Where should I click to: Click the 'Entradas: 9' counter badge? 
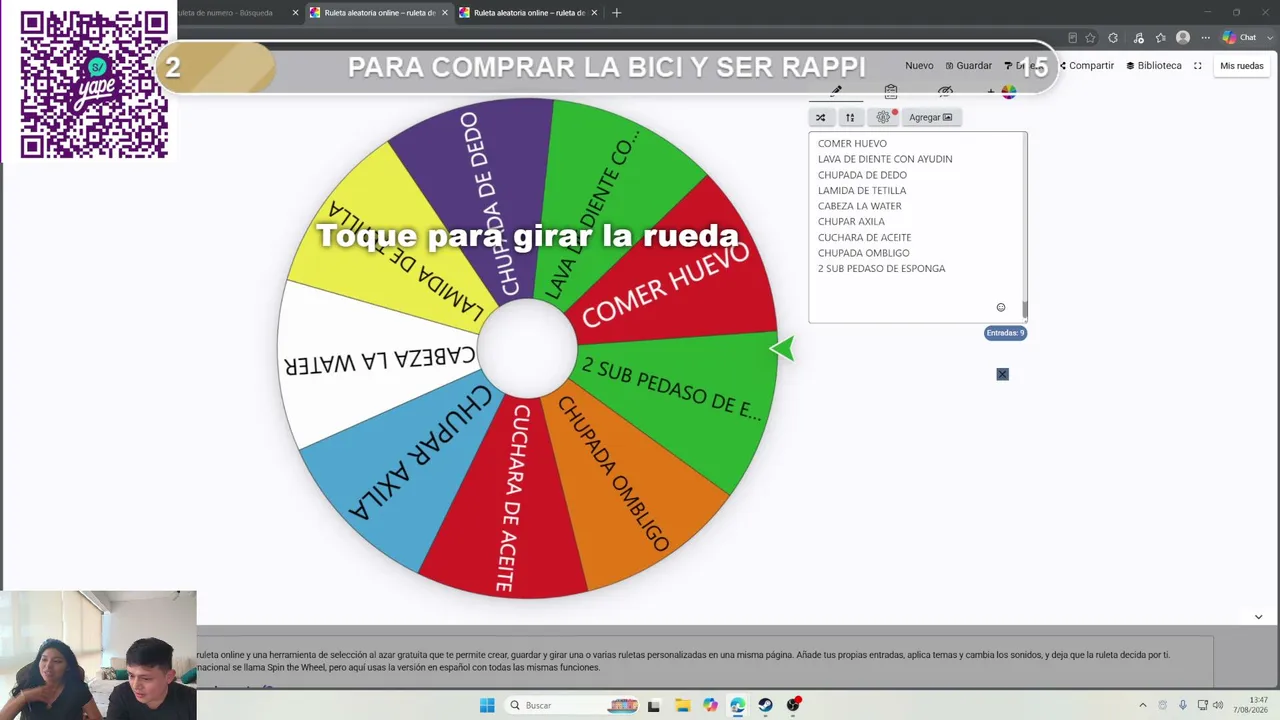point(1005,333)
